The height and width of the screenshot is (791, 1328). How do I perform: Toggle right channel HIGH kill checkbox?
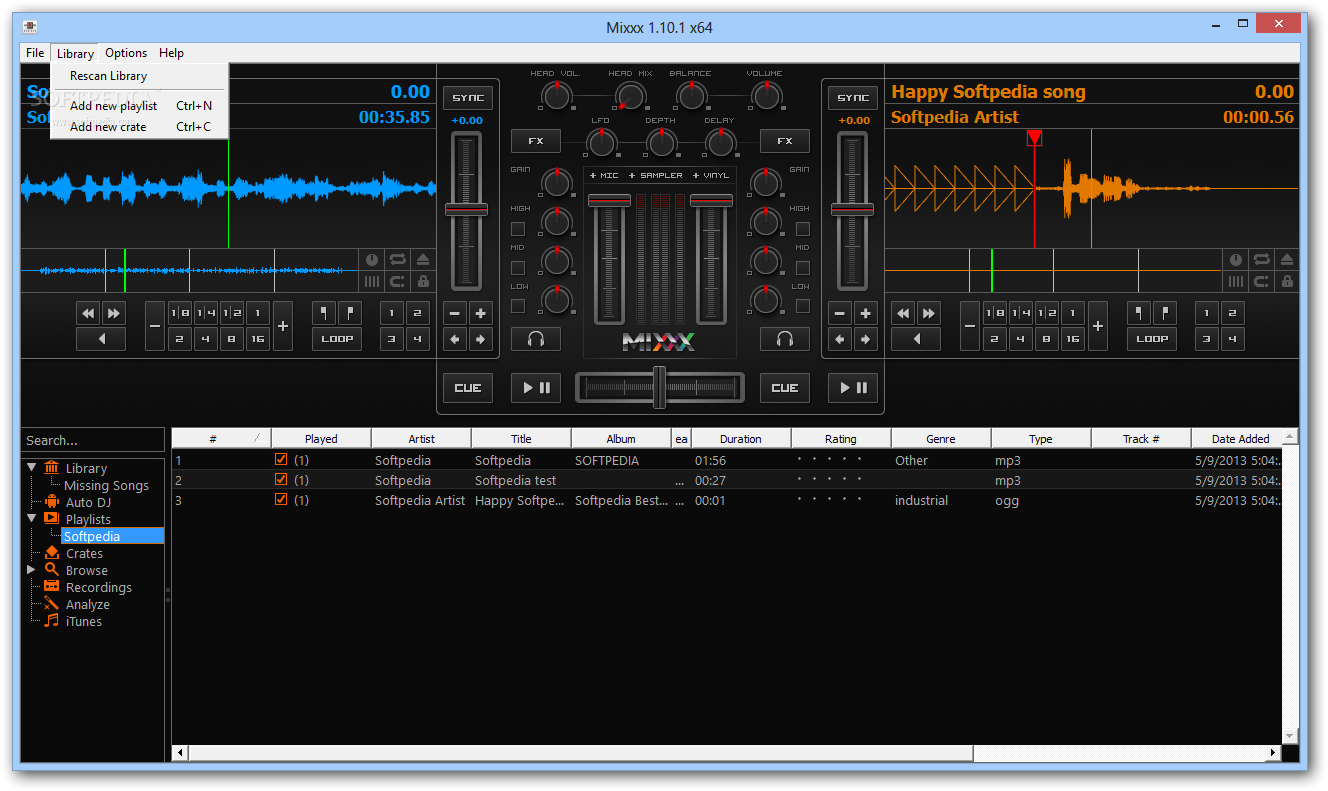803,229
